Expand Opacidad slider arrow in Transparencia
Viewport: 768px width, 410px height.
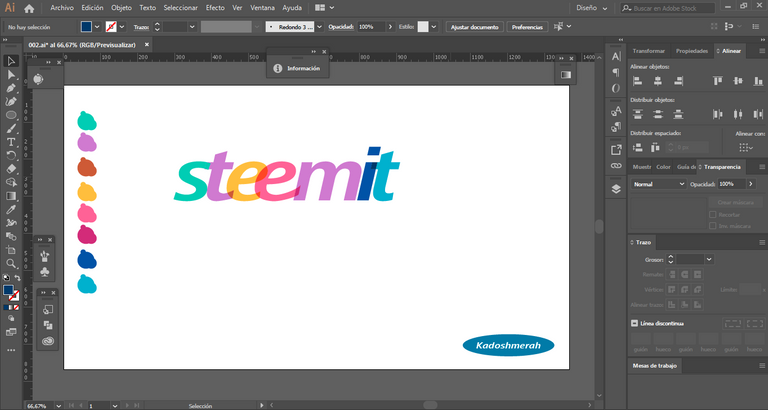pyautogui.click(x=751, y=184)
